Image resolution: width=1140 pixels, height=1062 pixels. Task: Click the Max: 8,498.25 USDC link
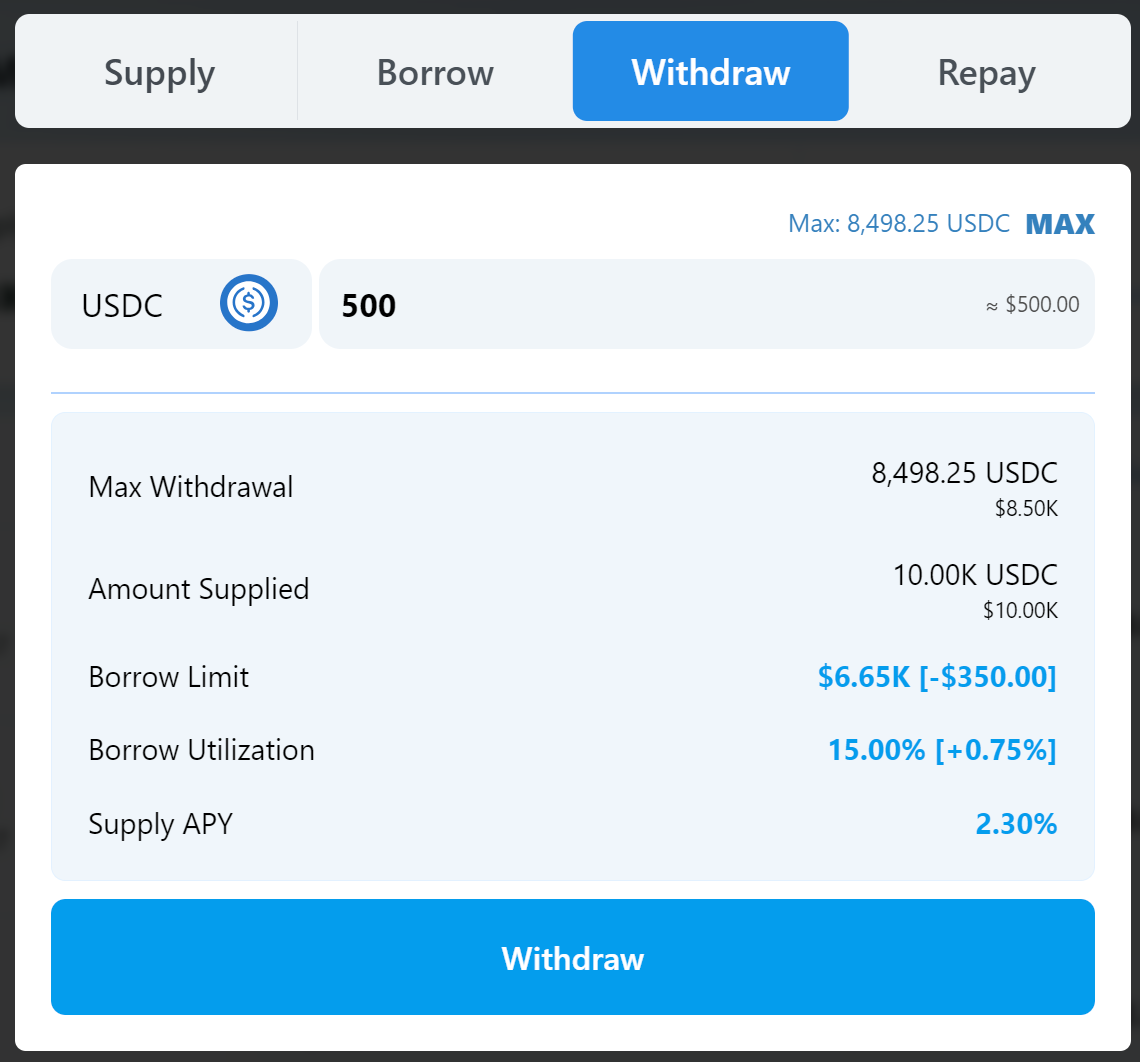[899, 223]
